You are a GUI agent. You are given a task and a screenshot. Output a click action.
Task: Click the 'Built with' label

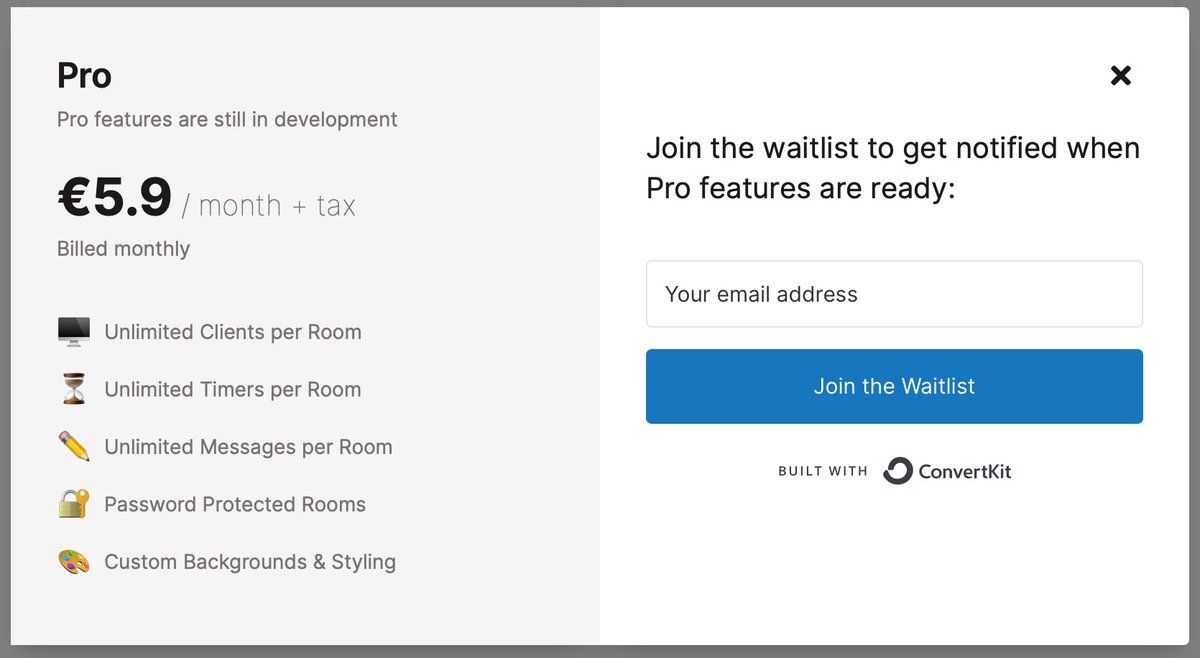click(822, 471)
